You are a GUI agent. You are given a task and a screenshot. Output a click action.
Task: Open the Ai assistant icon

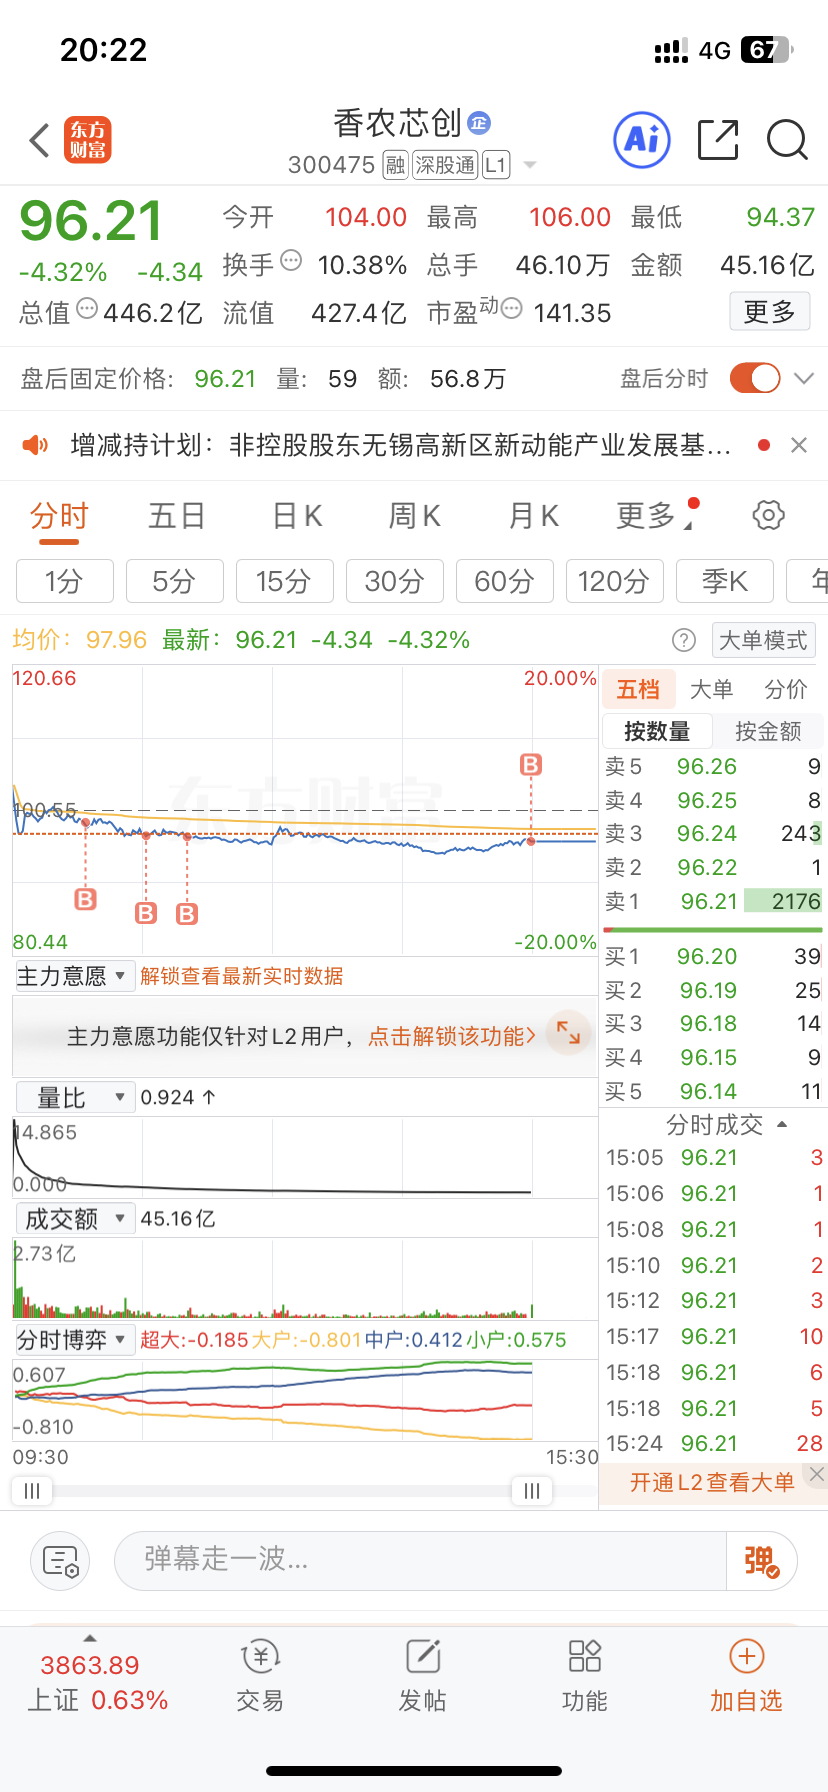click(x=641, y=140)
